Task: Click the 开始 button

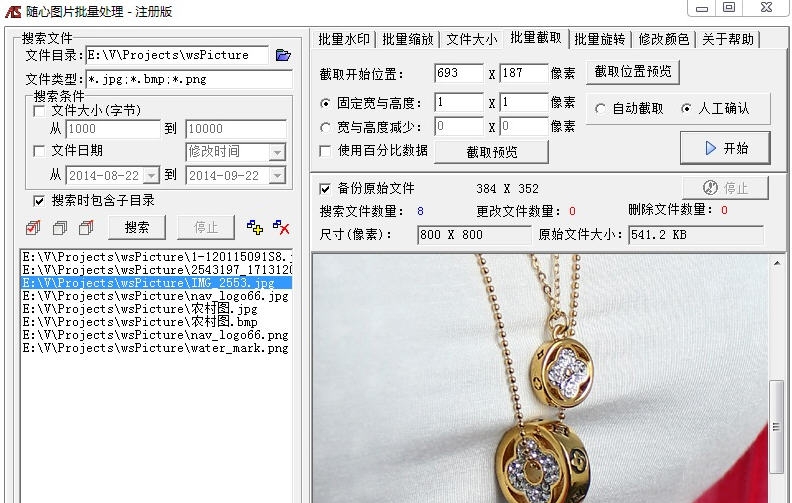Action: coord(725,148)
